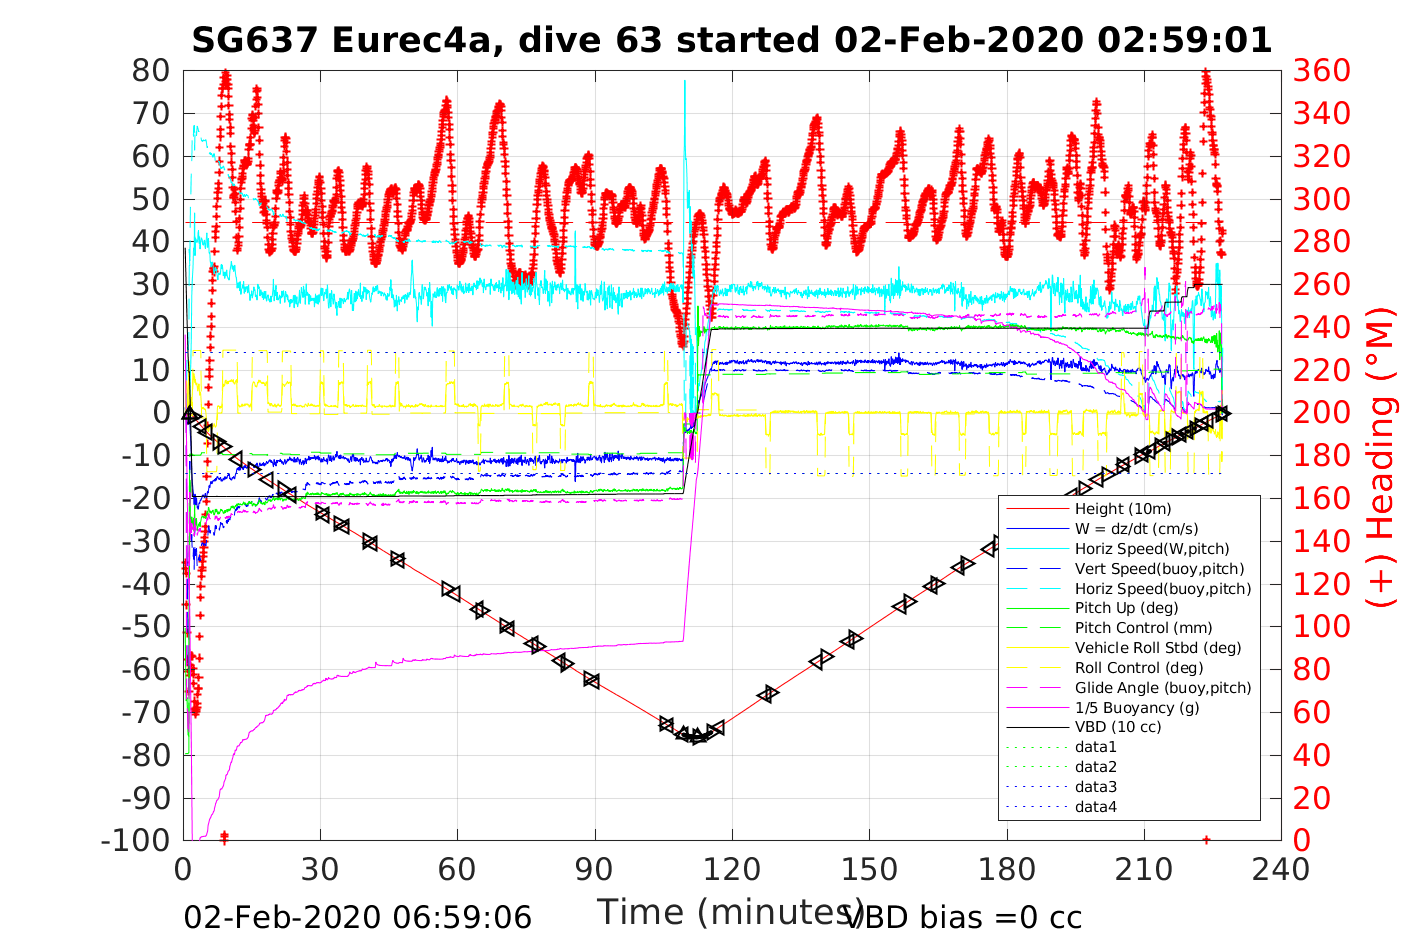1417x945 pixels.
Task: Select legend entry 'Vehicle Roll Stbd (deg)'
Action: click(x=1158, y=648)
